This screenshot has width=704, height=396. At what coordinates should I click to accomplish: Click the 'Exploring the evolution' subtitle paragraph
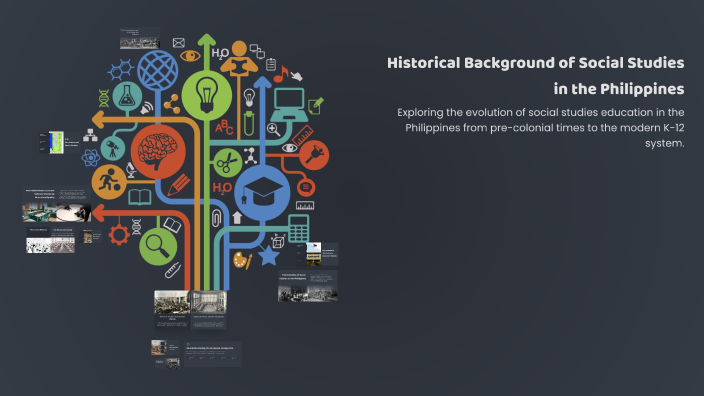pos(541,128)
